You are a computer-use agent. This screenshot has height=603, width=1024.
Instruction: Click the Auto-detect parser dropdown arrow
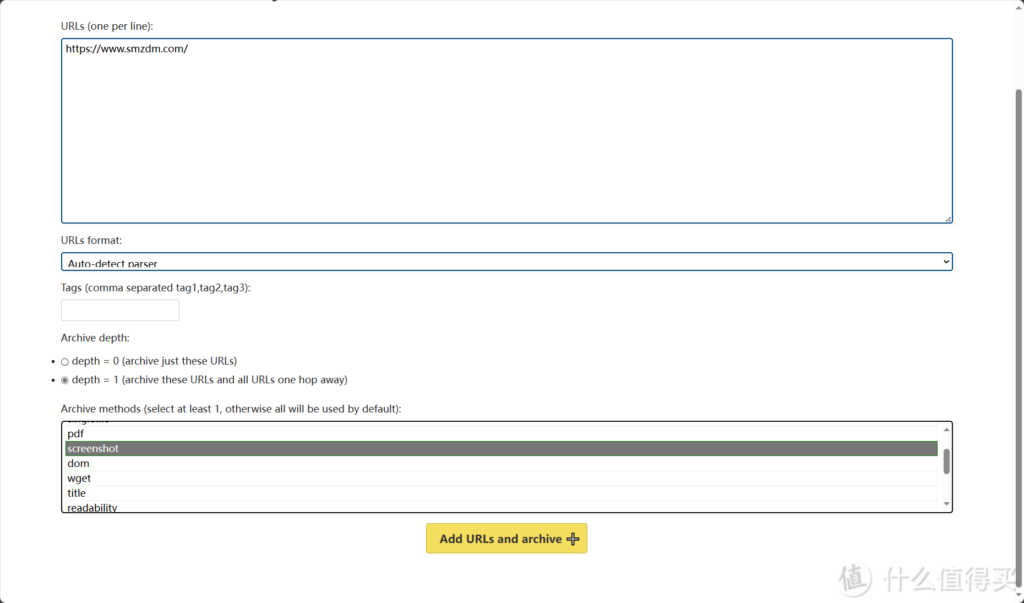coord(945,262)
